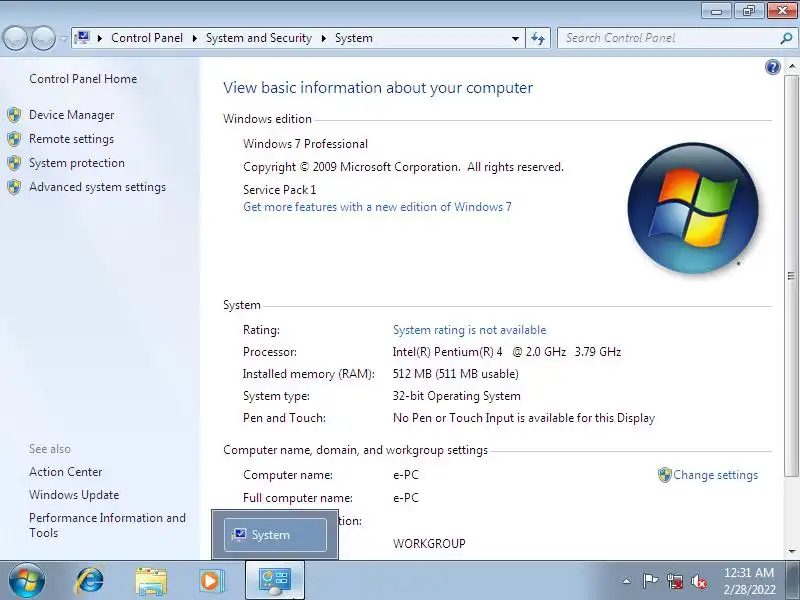The width and height of the screenshot is (800, 600).
Task: Open Advanced system settings
Action: point(97,187)
